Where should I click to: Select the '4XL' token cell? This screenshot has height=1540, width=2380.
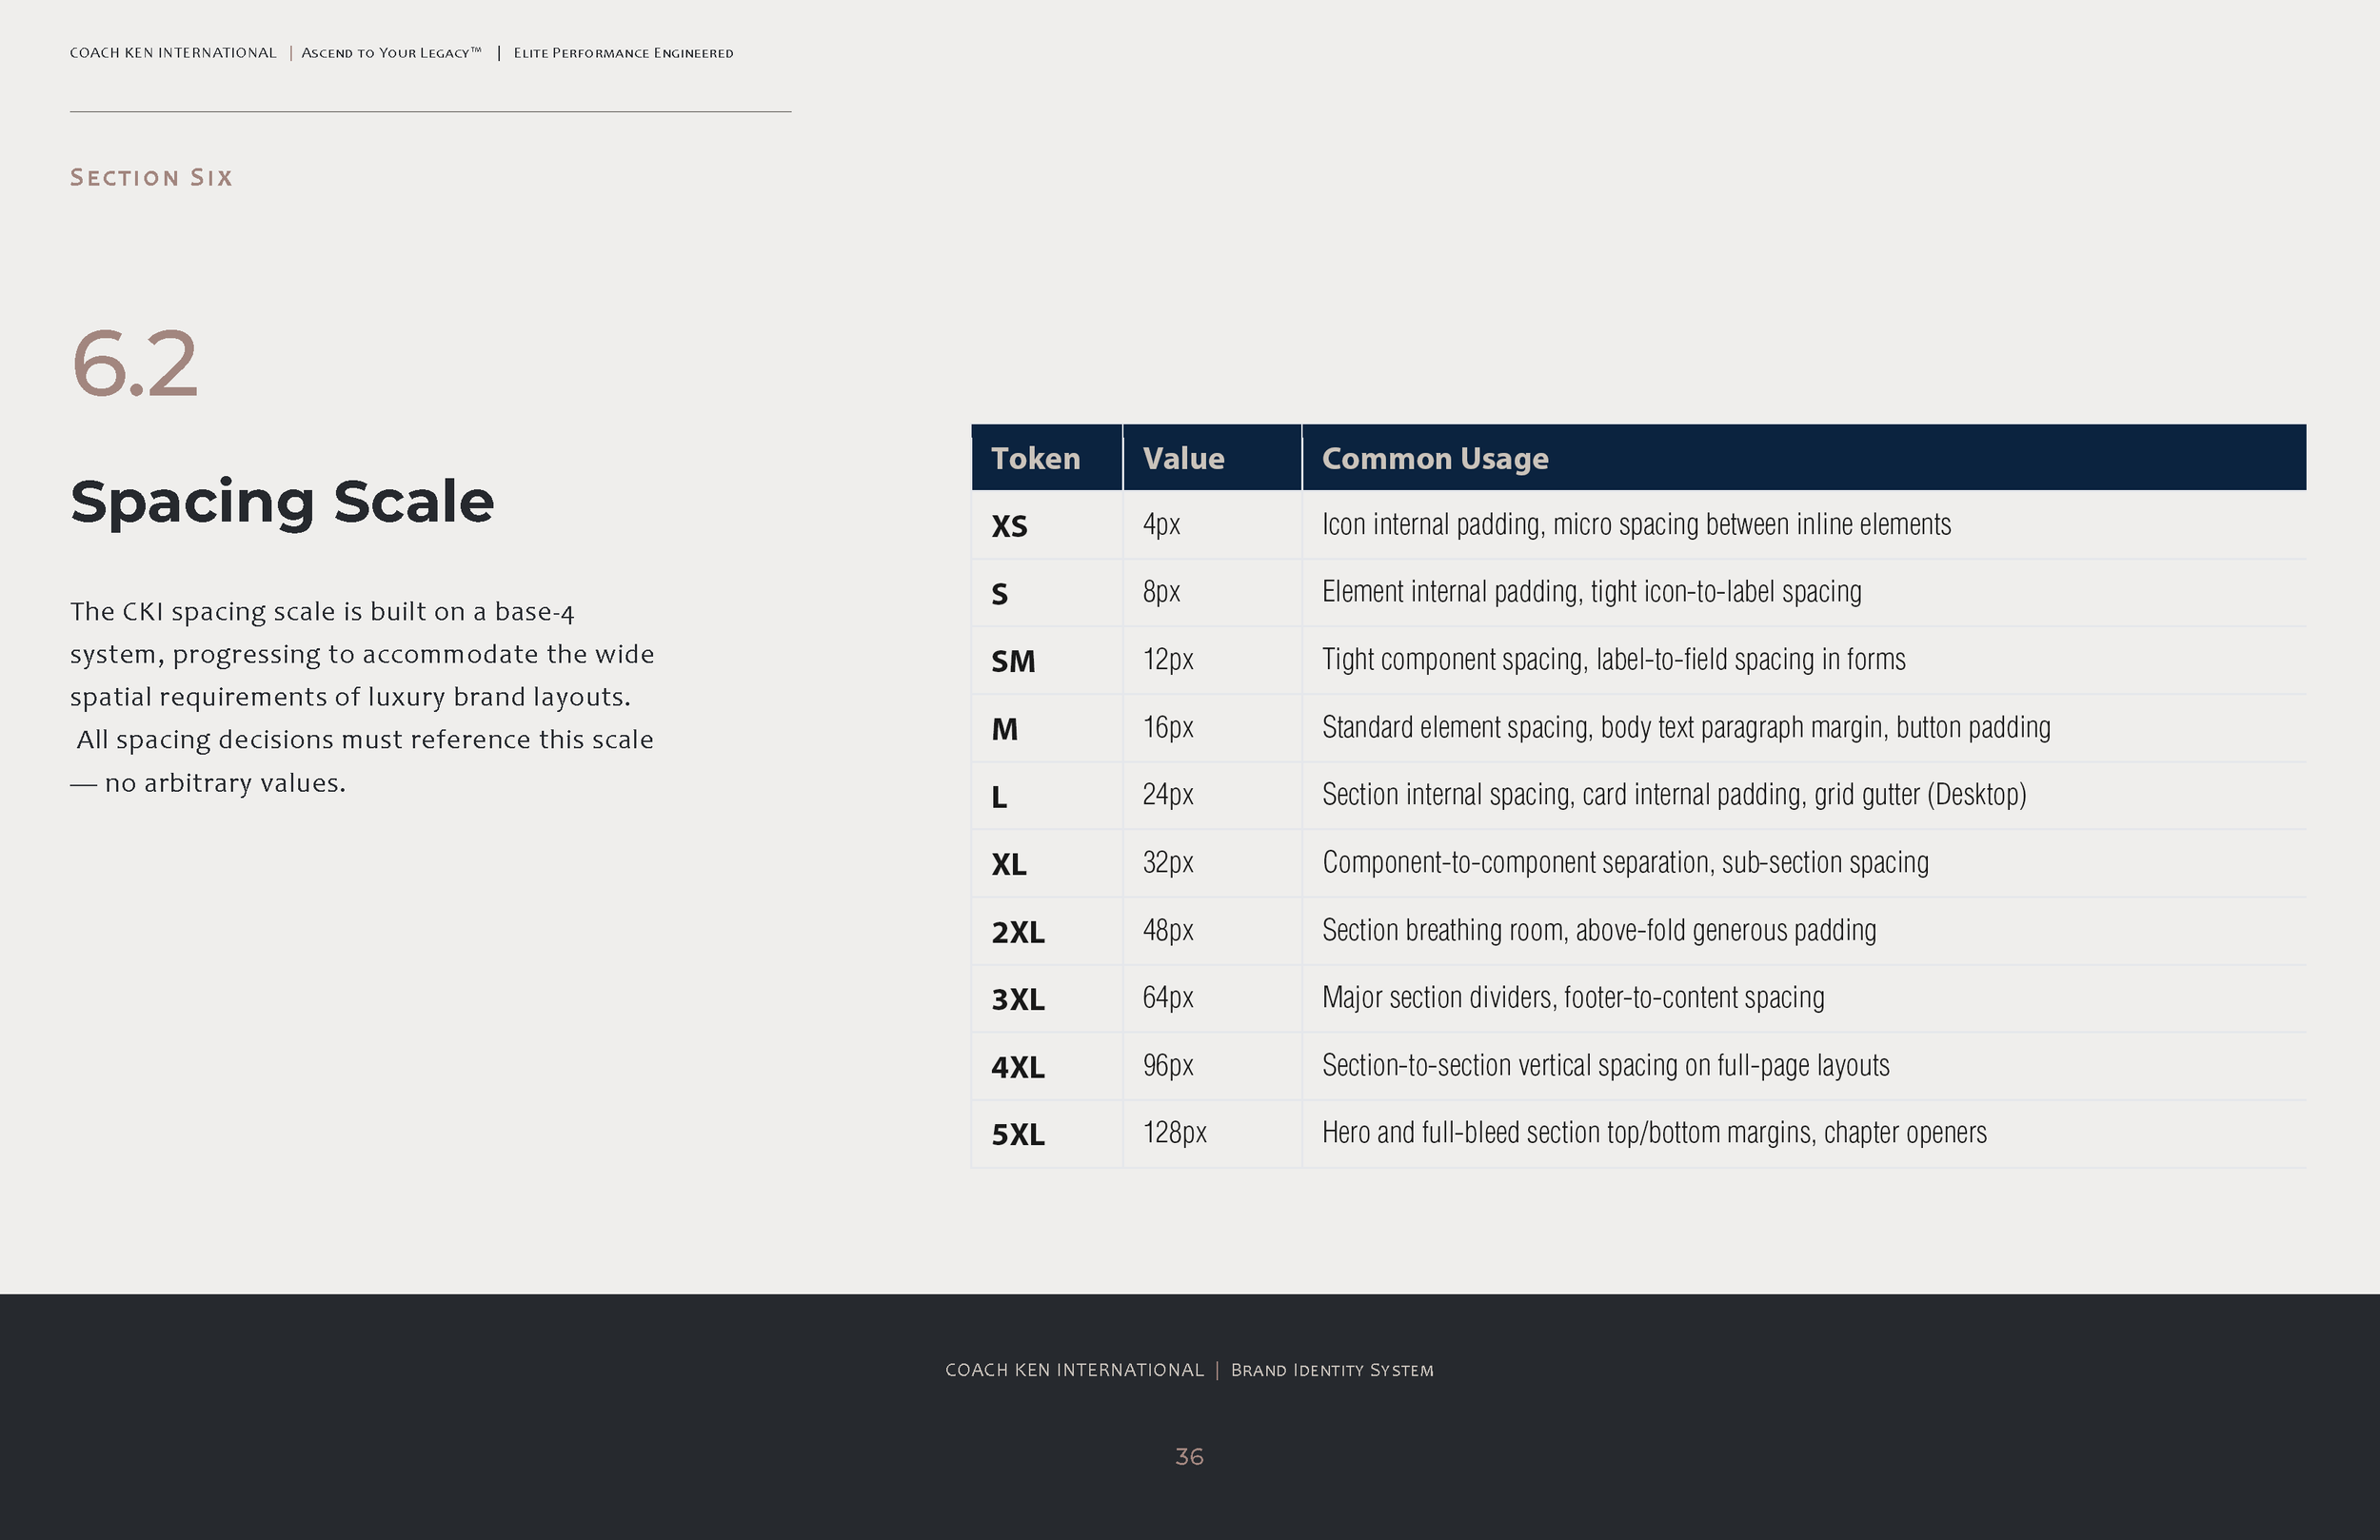(1046, 1067)
